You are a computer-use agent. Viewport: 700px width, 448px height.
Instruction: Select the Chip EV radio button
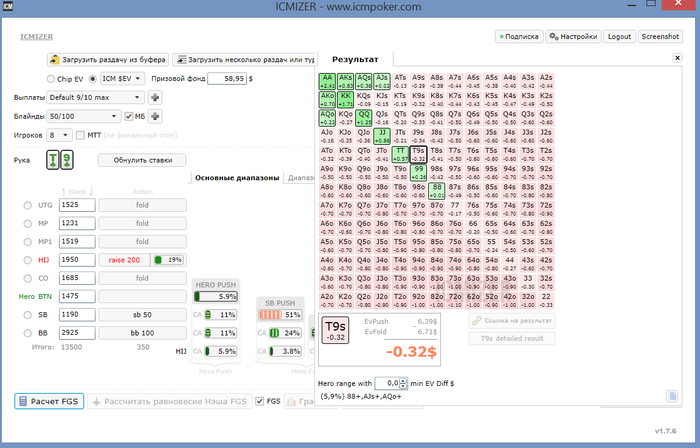(x=51, y=79)
